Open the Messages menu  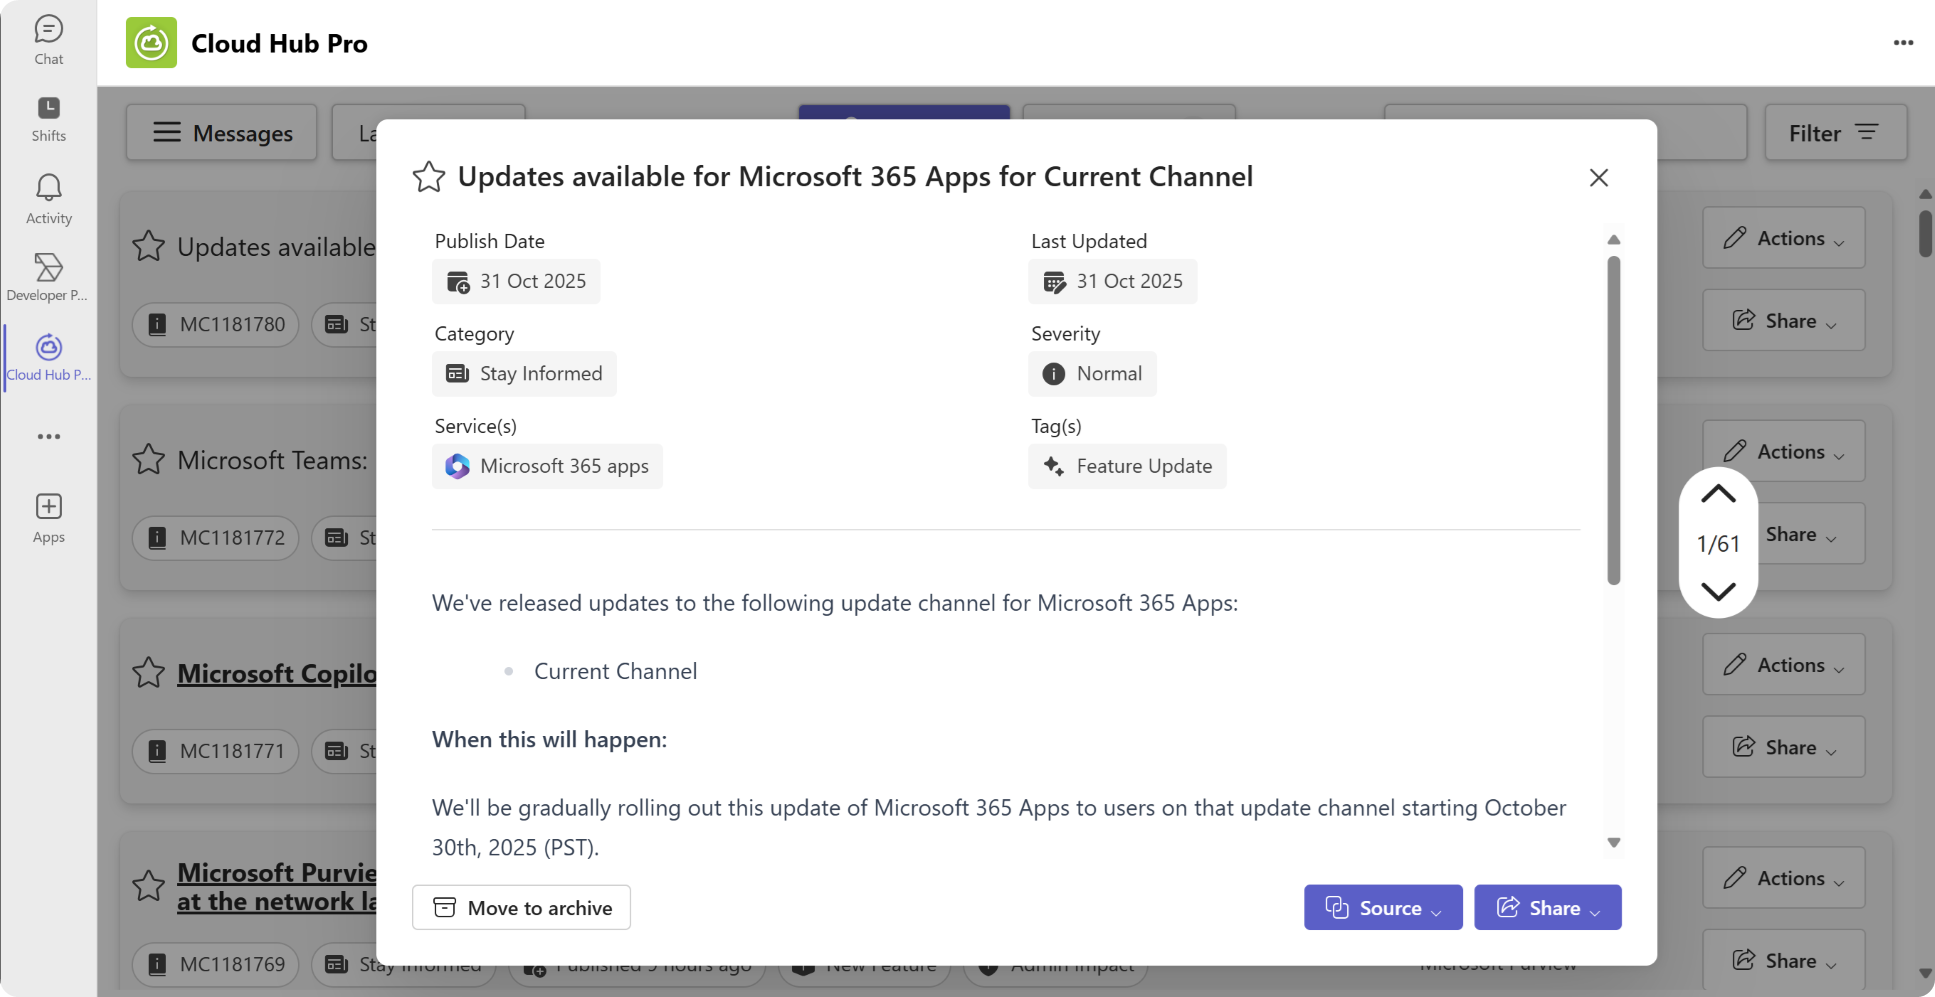click(221, 132)
